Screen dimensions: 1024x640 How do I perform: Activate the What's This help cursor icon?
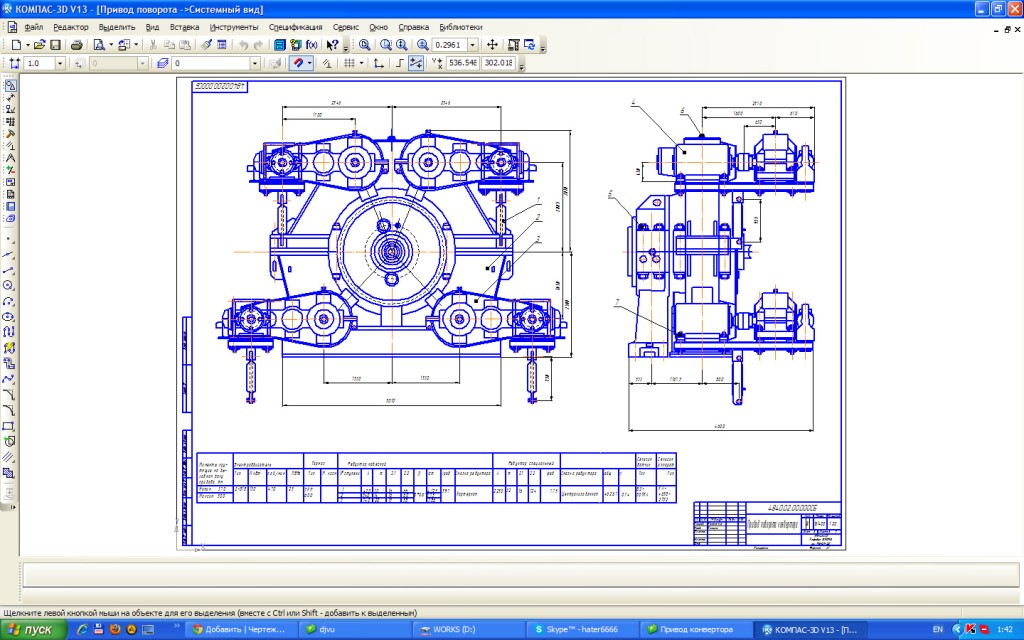pyautogui.click(x=332, y=45)
